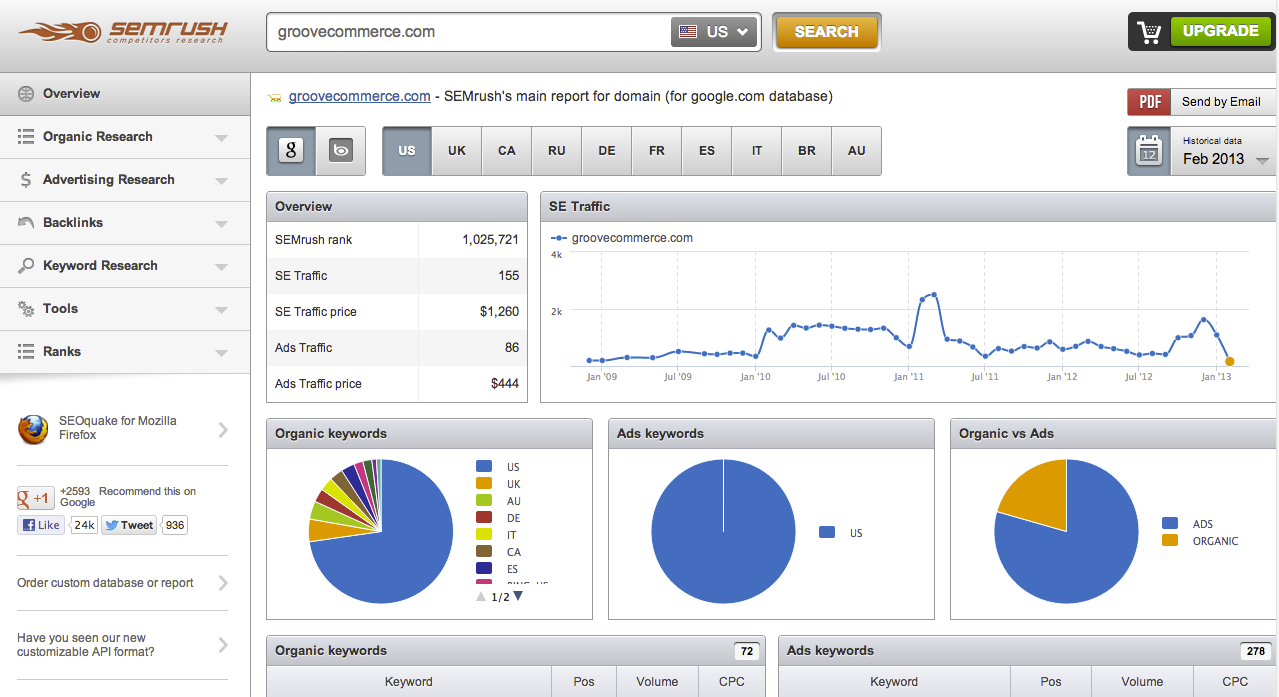Click the US swatch in Organic keywords legend
Viewport: 1279px width, 697px height.
484,467
